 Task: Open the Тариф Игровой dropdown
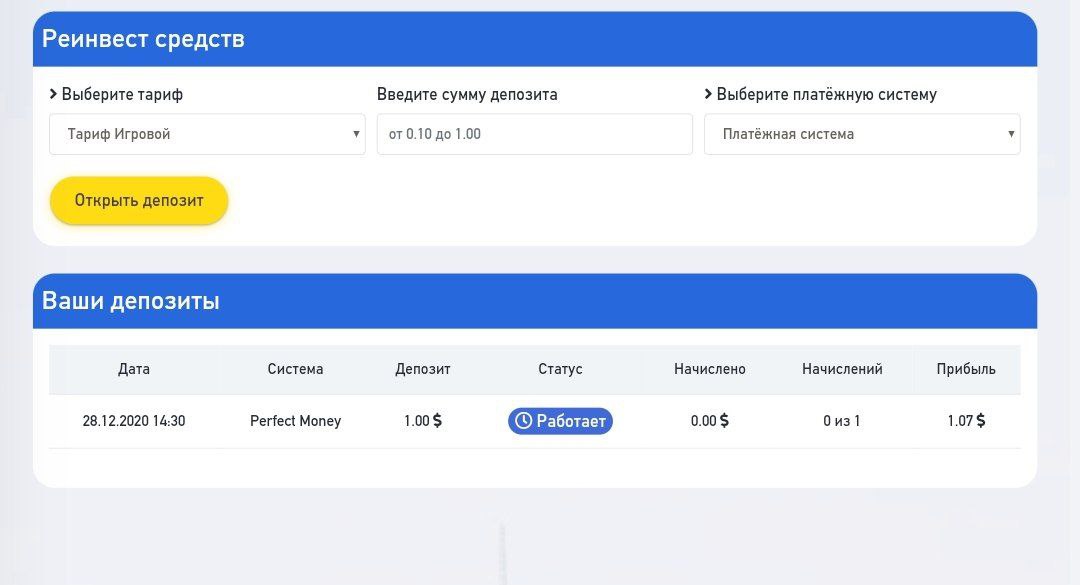pyautogui.click(x=207, y=134)
